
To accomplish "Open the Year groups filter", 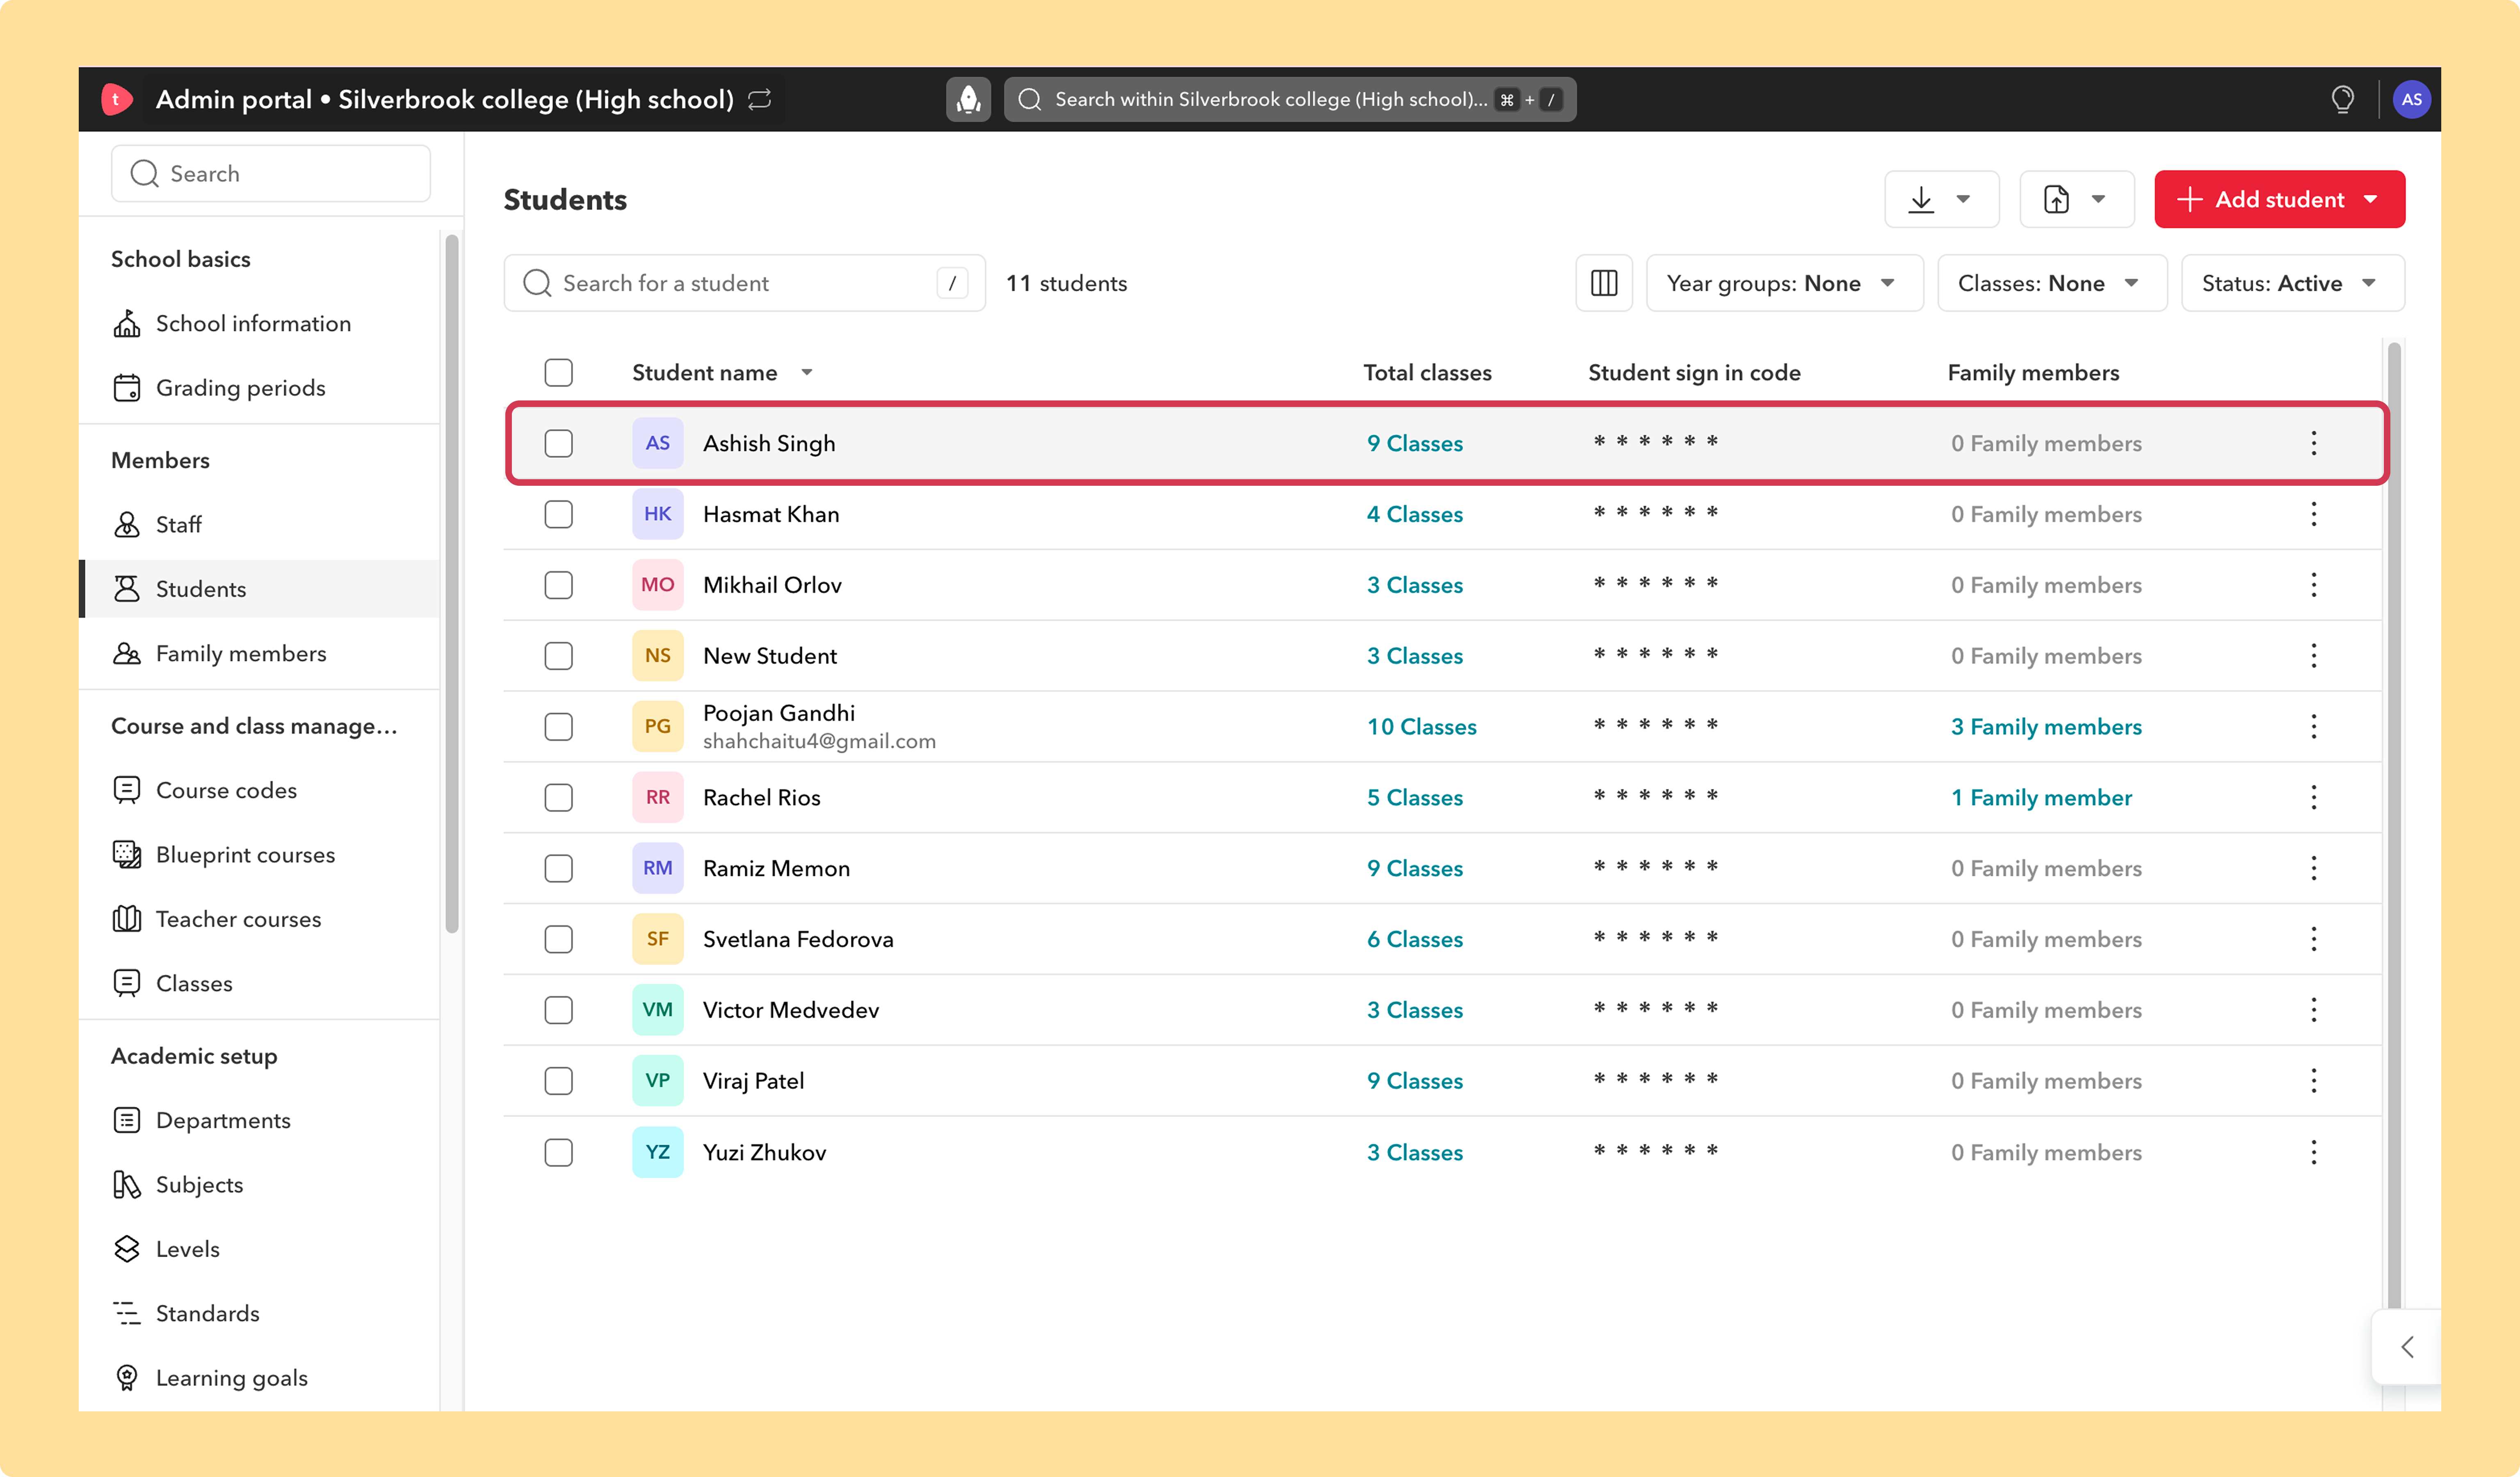I will 1784,283.
